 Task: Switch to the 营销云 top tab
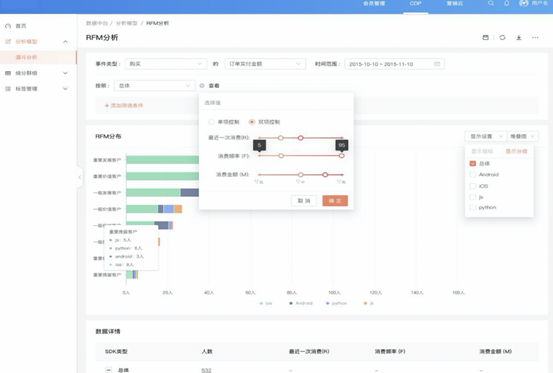point(455,4)
